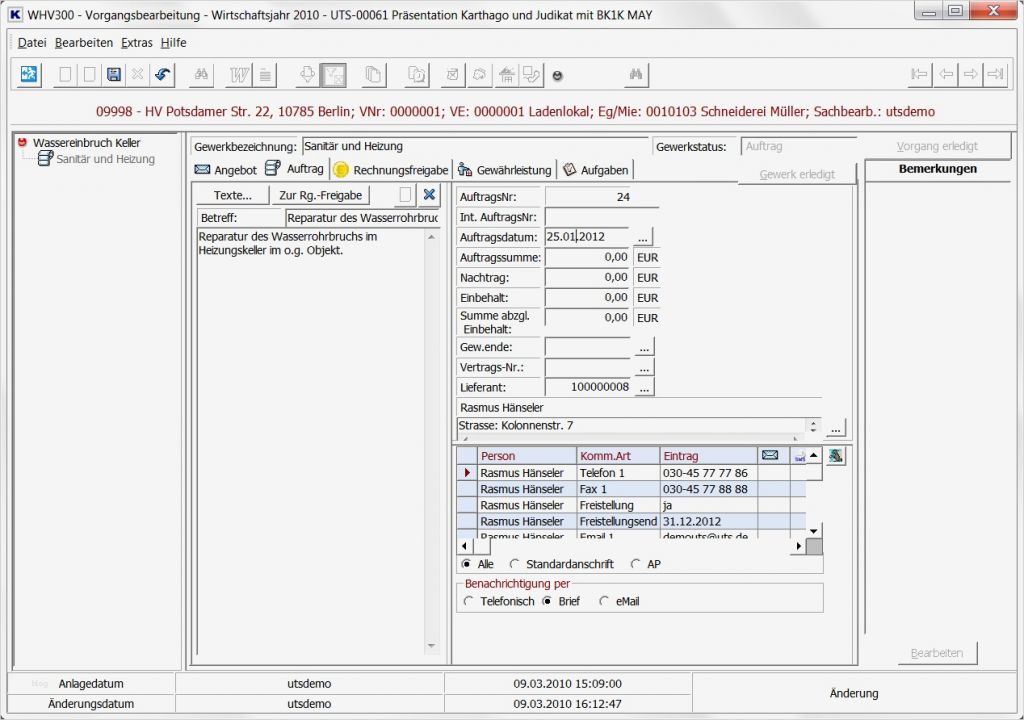
Task: Click the blue X delete icon beside Zur Rg.-Freigabe
Action: [x=429, y=195]
